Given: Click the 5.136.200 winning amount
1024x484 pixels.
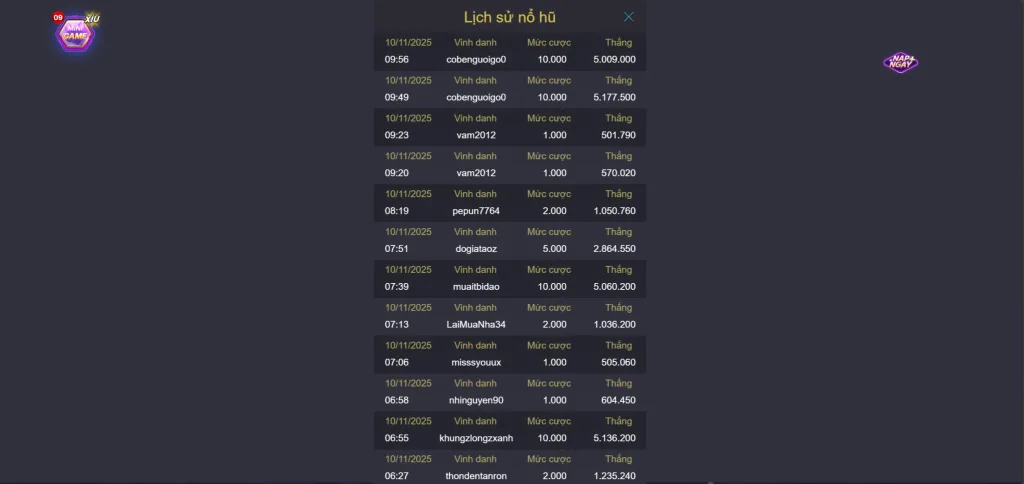Looking at the screenshot, I should pyautogui.click(x=614, y=438).
